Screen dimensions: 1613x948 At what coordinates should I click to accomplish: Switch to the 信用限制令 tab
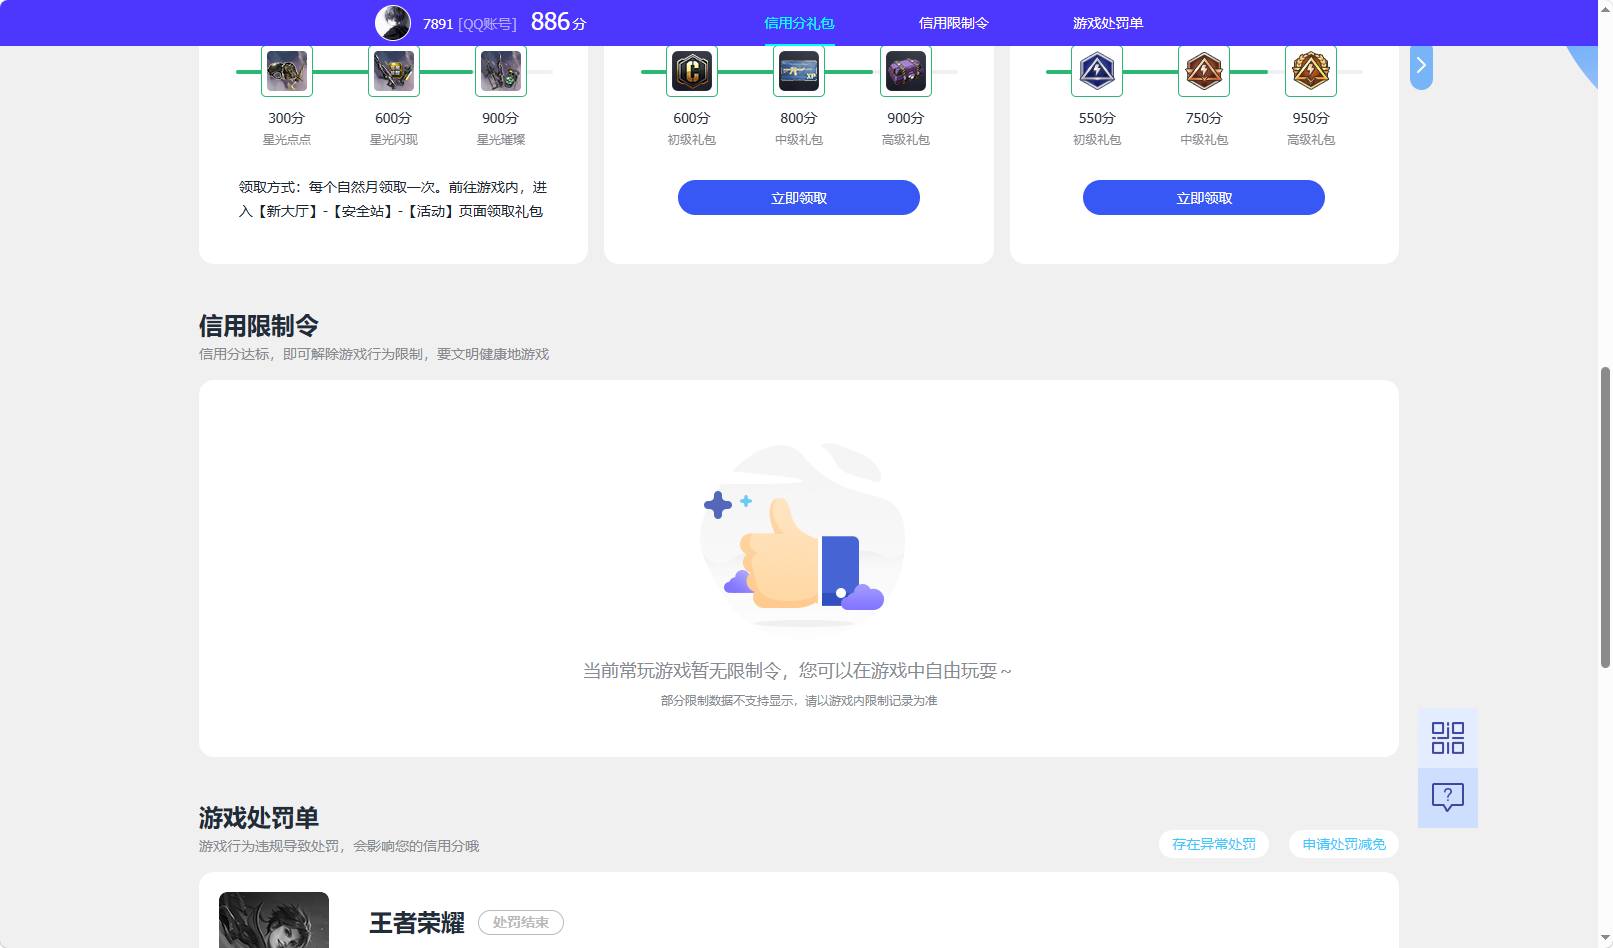click(x=954, y=22)
